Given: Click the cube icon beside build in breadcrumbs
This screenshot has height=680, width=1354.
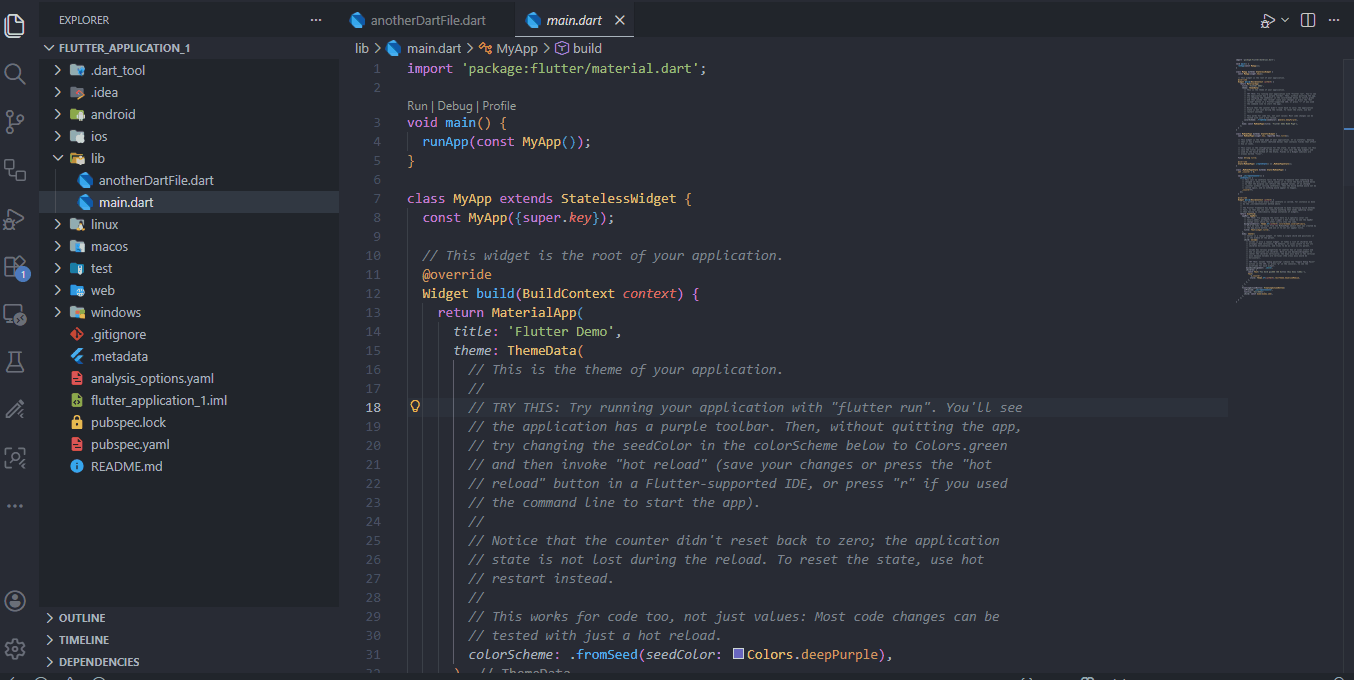Looking at the screenshot, I should tap(562, 48).
